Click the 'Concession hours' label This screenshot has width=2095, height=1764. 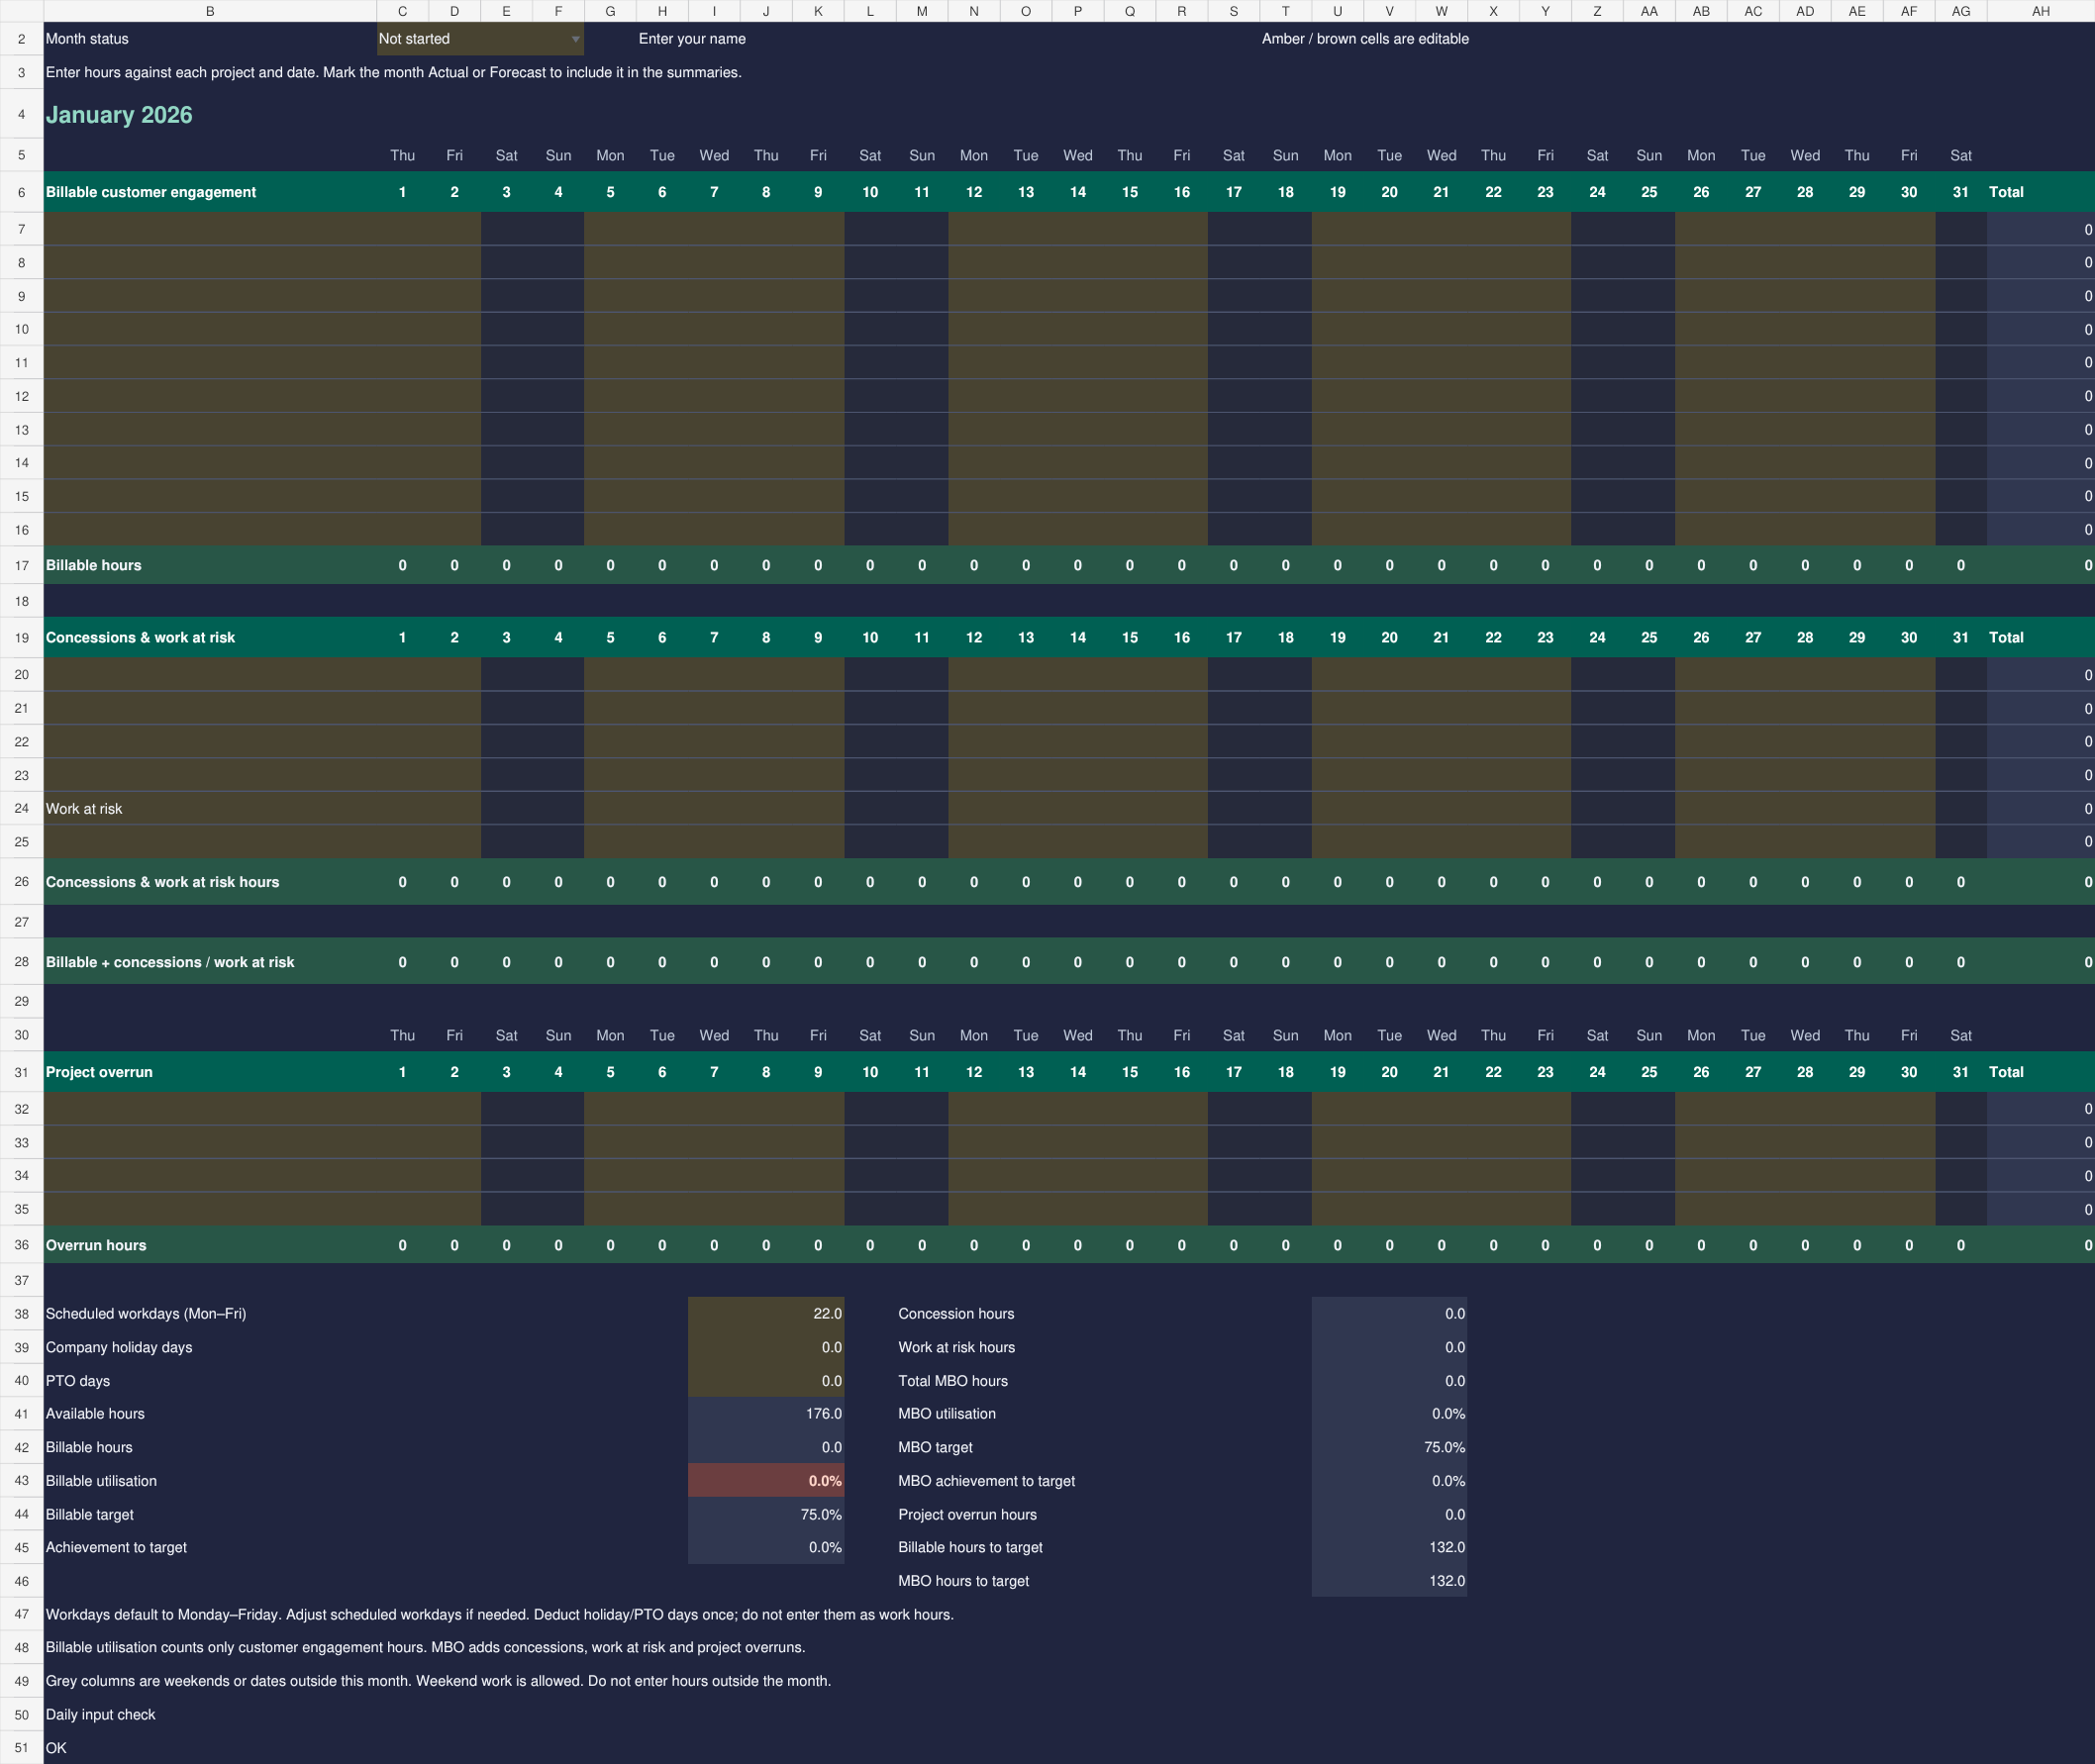956,1313
